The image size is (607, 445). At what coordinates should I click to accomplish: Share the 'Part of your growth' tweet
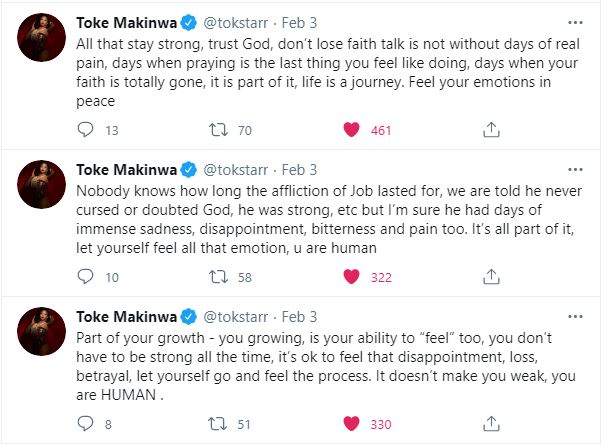pyautogui.click(x=491, y=425)
